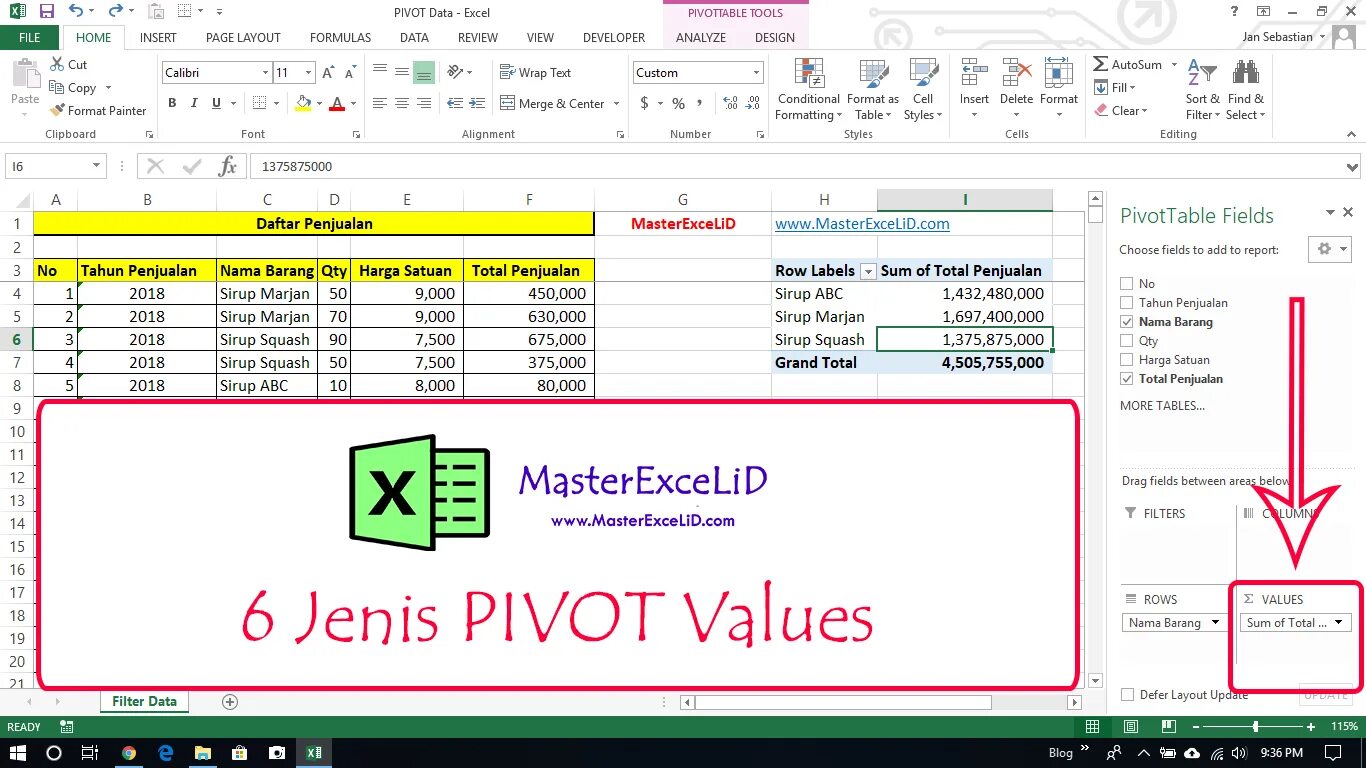Open the Row Labels filter dropdown
This screenshot has width=1366, height=768.
click(x=868, y=271)
